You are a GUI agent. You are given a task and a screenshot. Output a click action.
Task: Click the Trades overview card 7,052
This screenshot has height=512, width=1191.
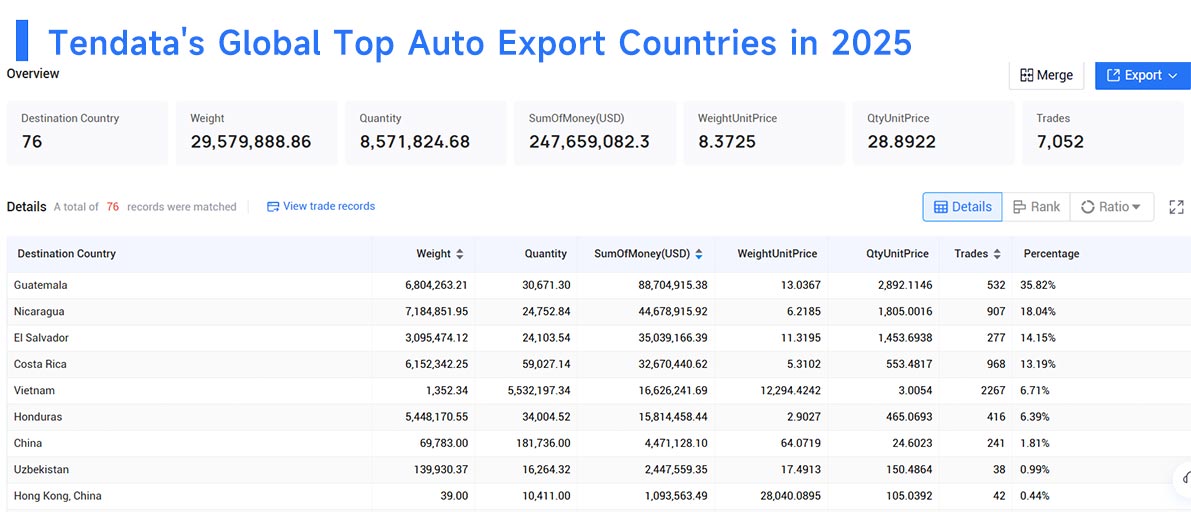click(1103, 133)
